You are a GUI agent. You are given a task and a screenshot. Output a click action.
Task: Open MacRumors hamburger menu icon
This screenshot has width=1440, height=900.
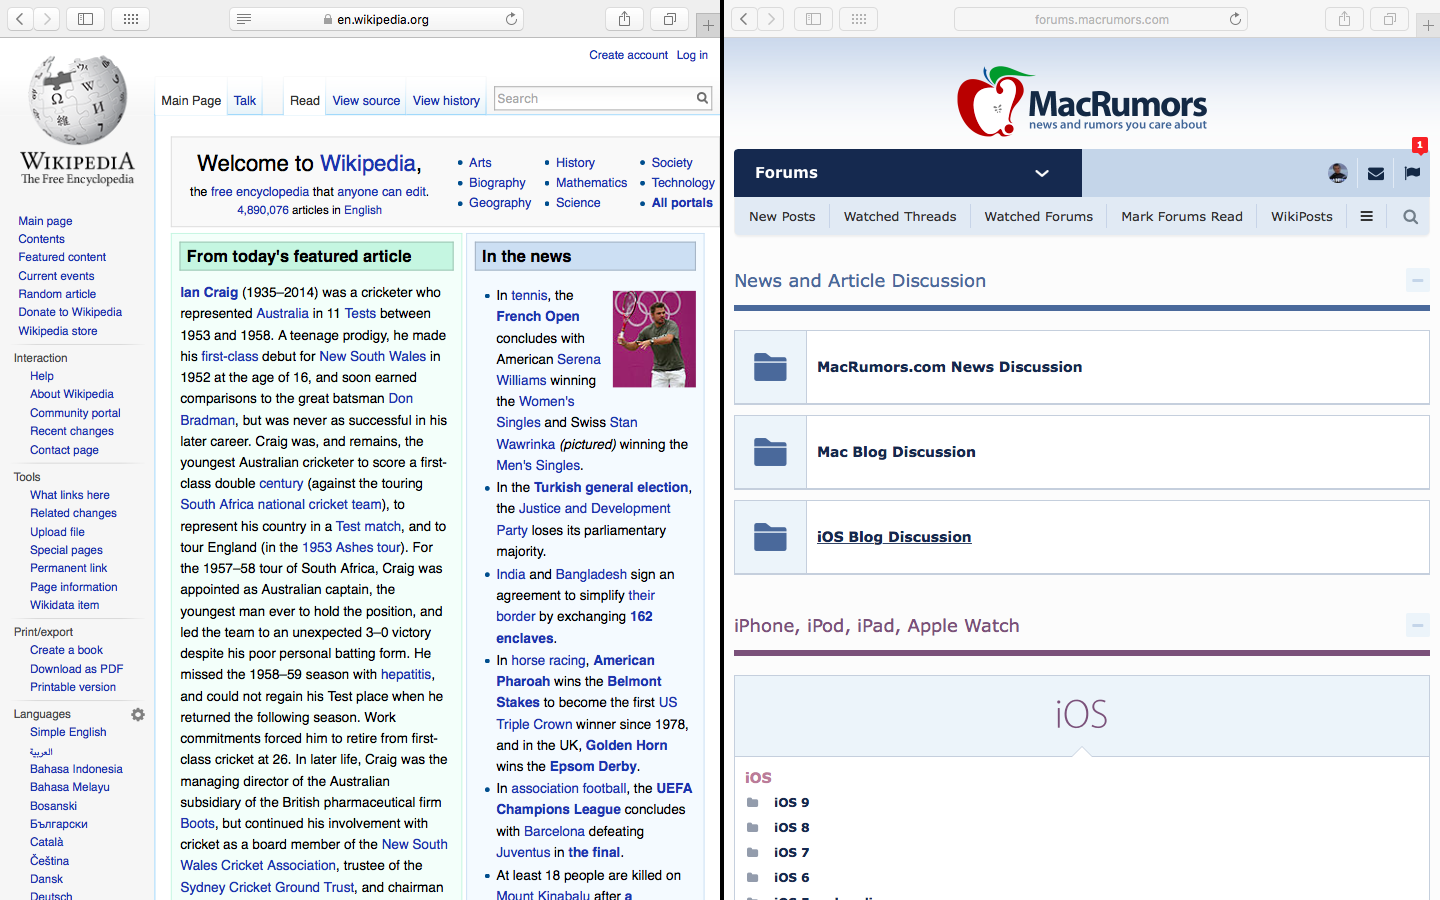[1366, 216]
